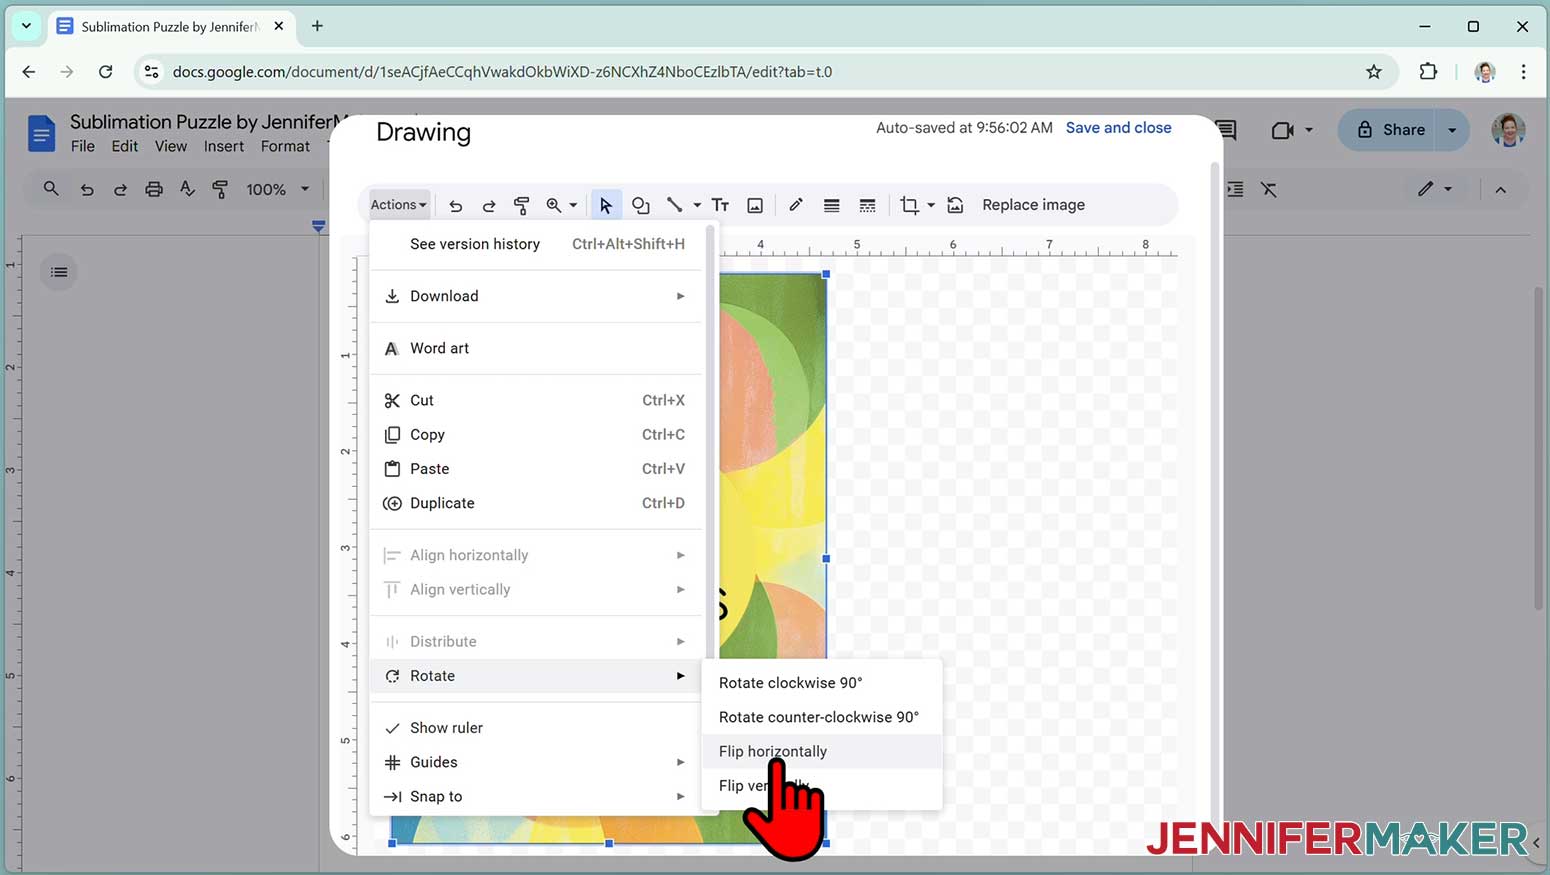Open the Download submenu

coord(538,296)
